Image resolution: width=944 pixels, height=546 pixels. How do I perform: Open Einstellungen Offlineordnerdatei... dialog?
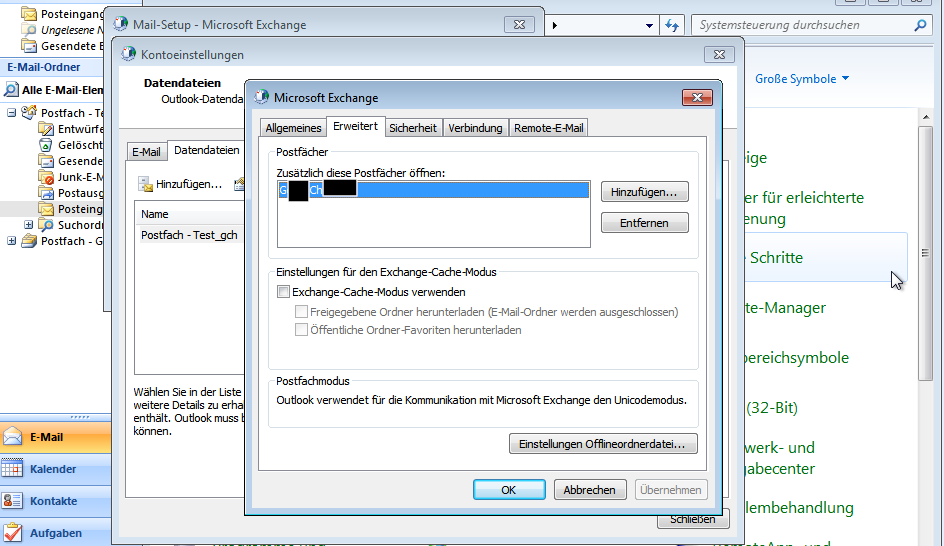603,444
